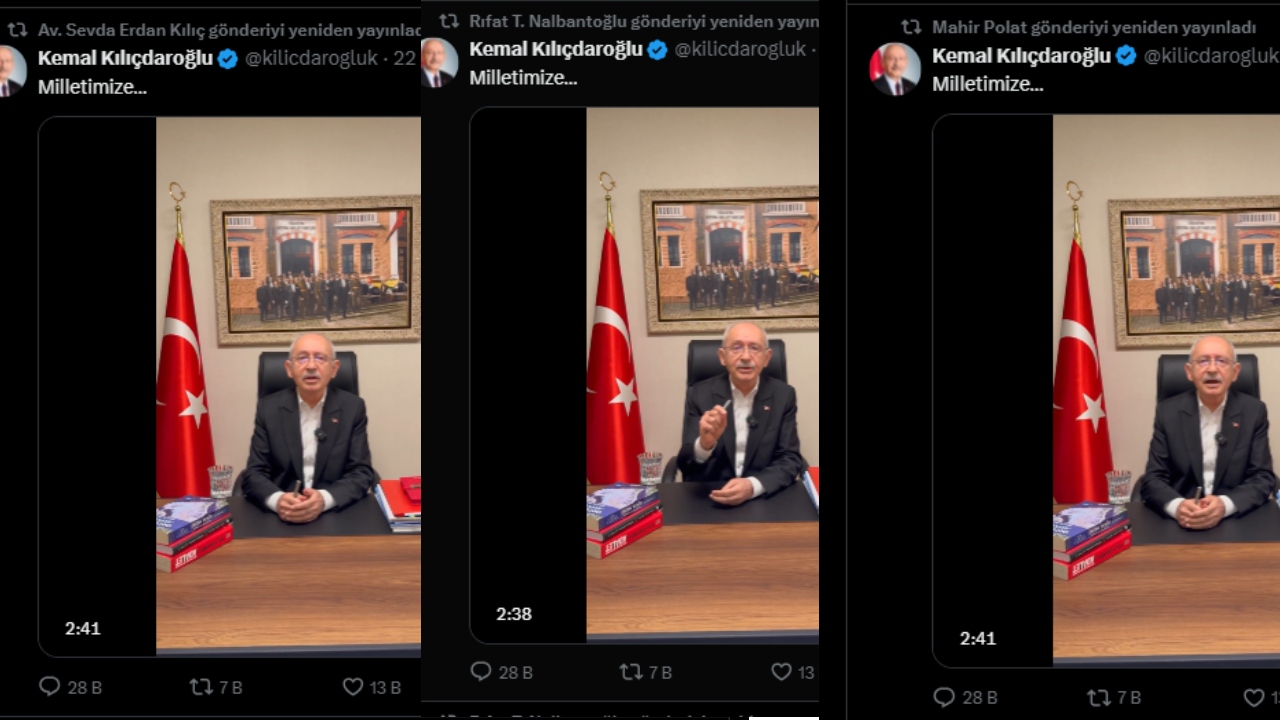Click repost icon under Sevda Erdan Kılıç's repost
1280x720 pixels.
point(201,687)
